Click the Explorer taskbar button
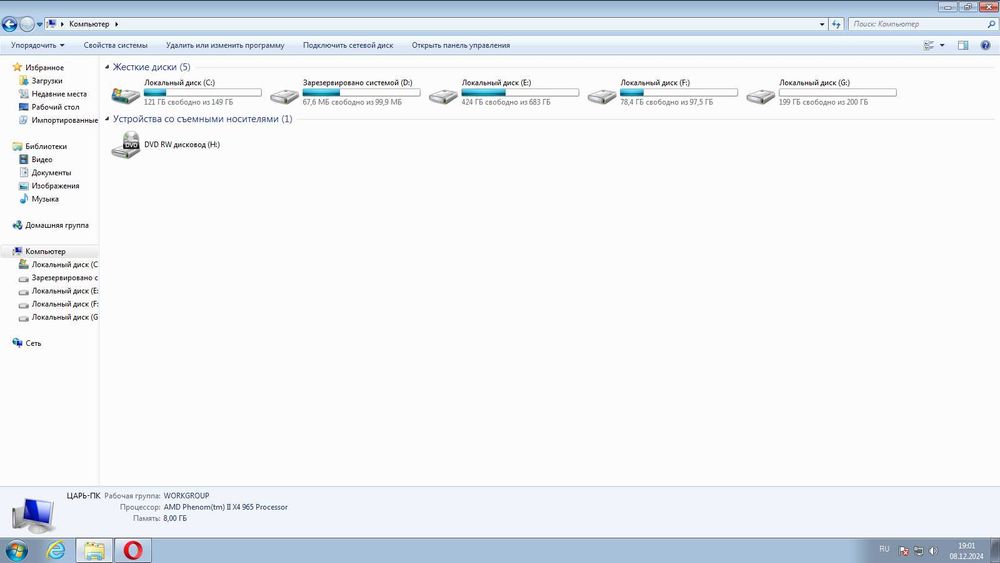Screen dimensions: 1000x563 (x=94, y=550)
